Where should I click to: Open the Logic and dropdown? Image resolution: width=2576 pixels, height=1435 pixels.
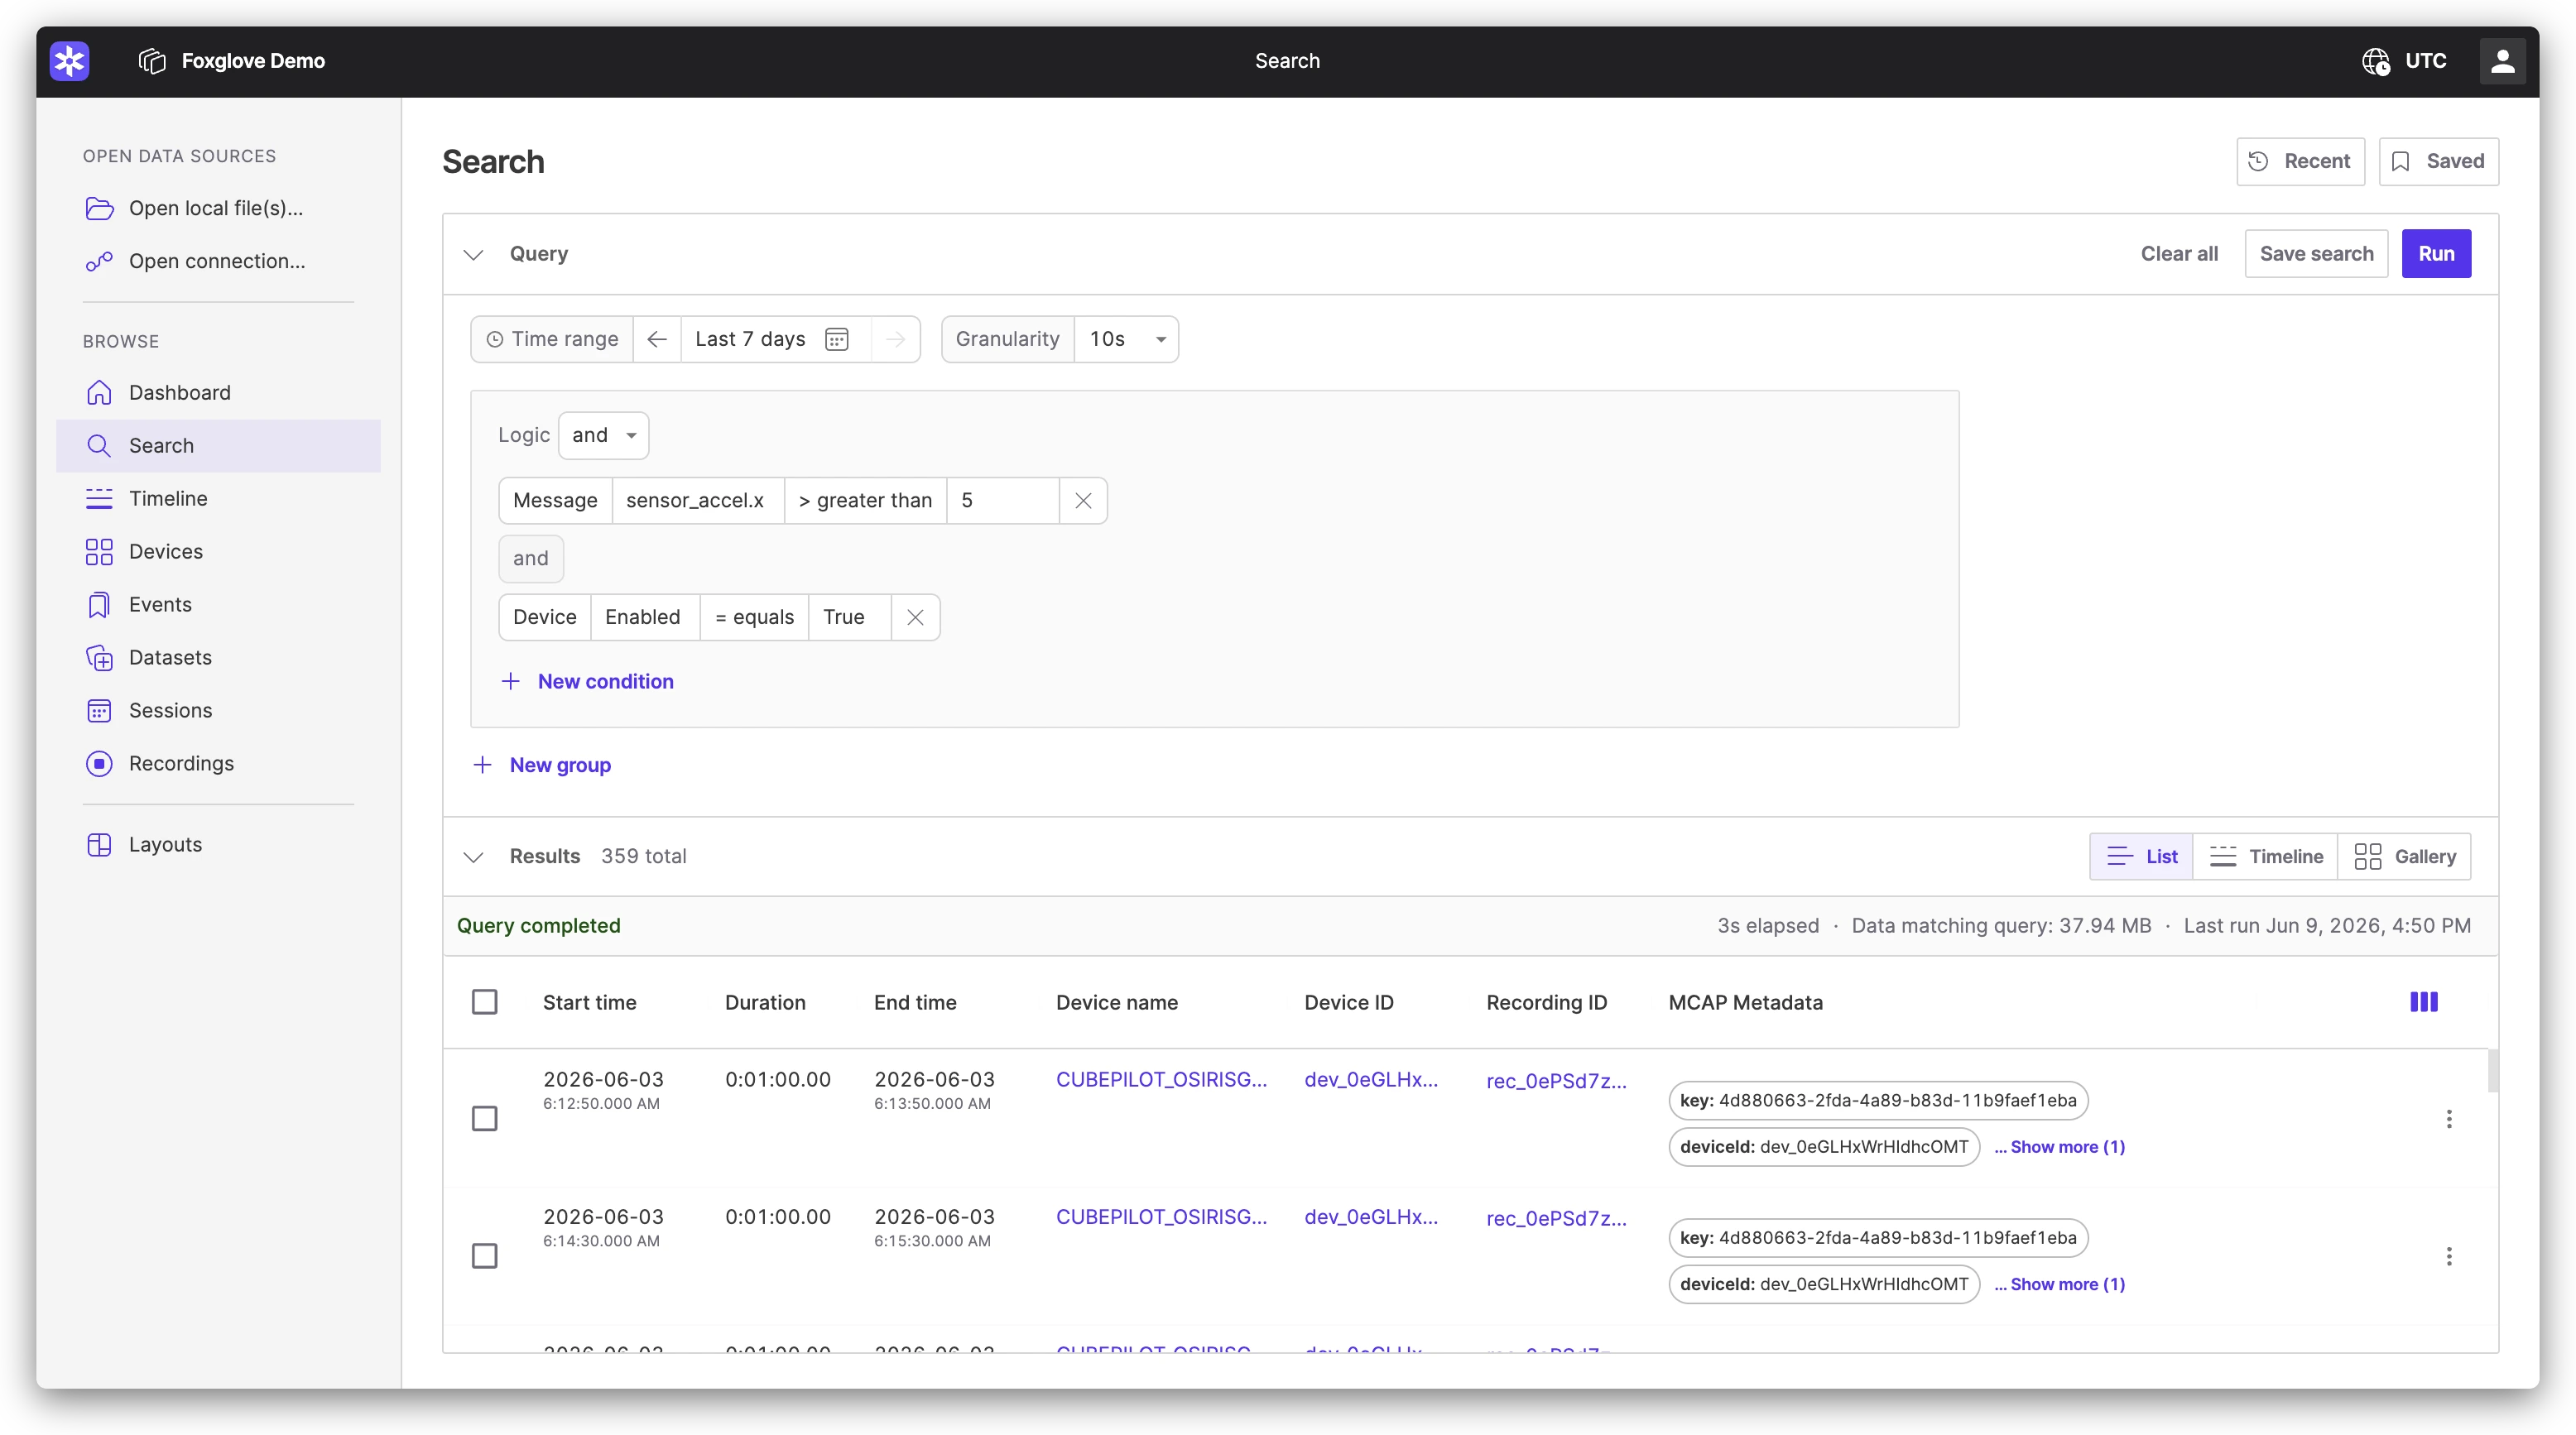pyautogui.click(x=603, y=435)
